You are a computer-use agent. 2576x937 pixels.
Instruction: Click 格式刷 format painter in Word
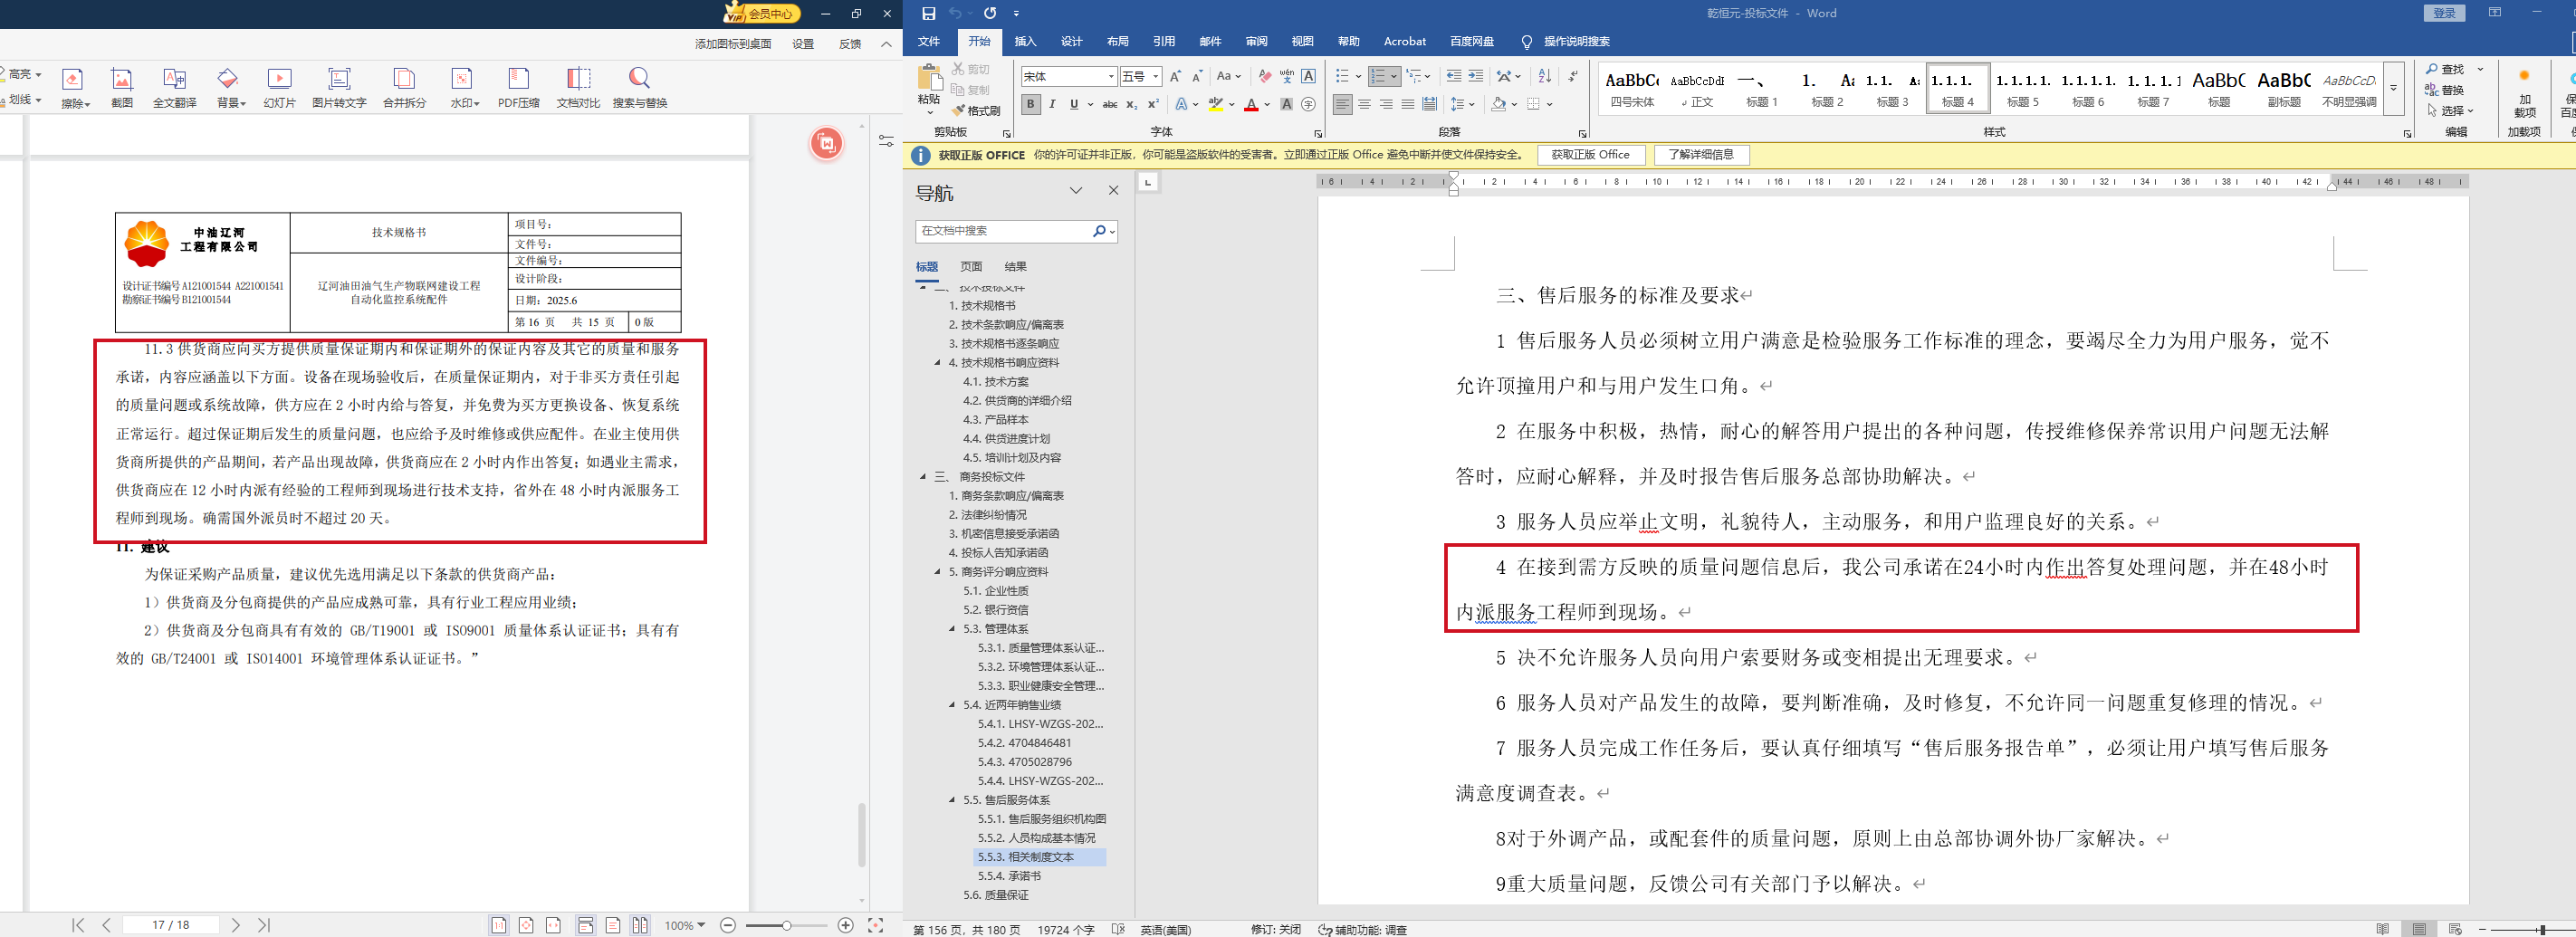point(976,110)
